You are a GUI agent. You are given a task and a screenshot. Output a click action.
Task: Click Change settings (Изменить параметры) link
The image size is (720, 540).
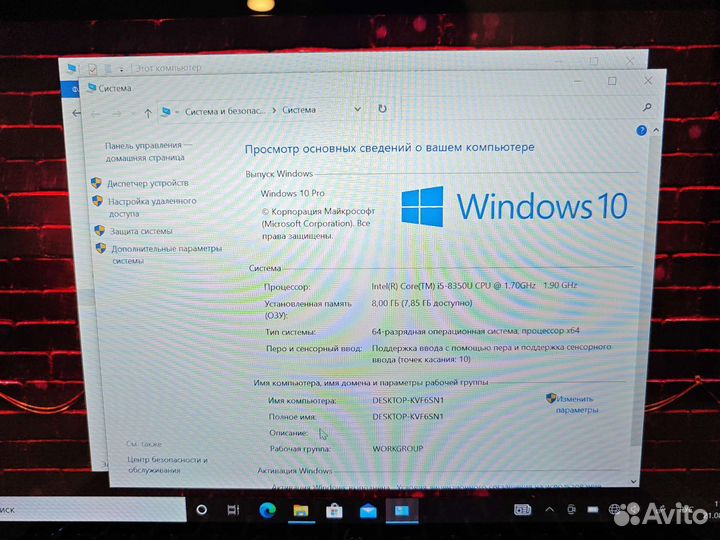[576, 404]
